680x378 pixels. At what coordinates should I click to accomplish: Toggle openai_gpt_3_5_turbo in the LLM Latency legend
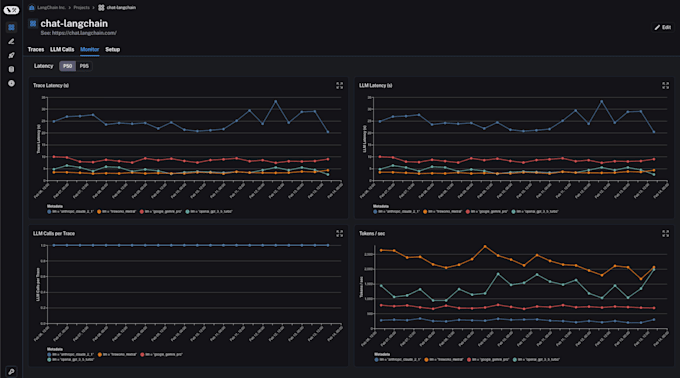point(535,212)
